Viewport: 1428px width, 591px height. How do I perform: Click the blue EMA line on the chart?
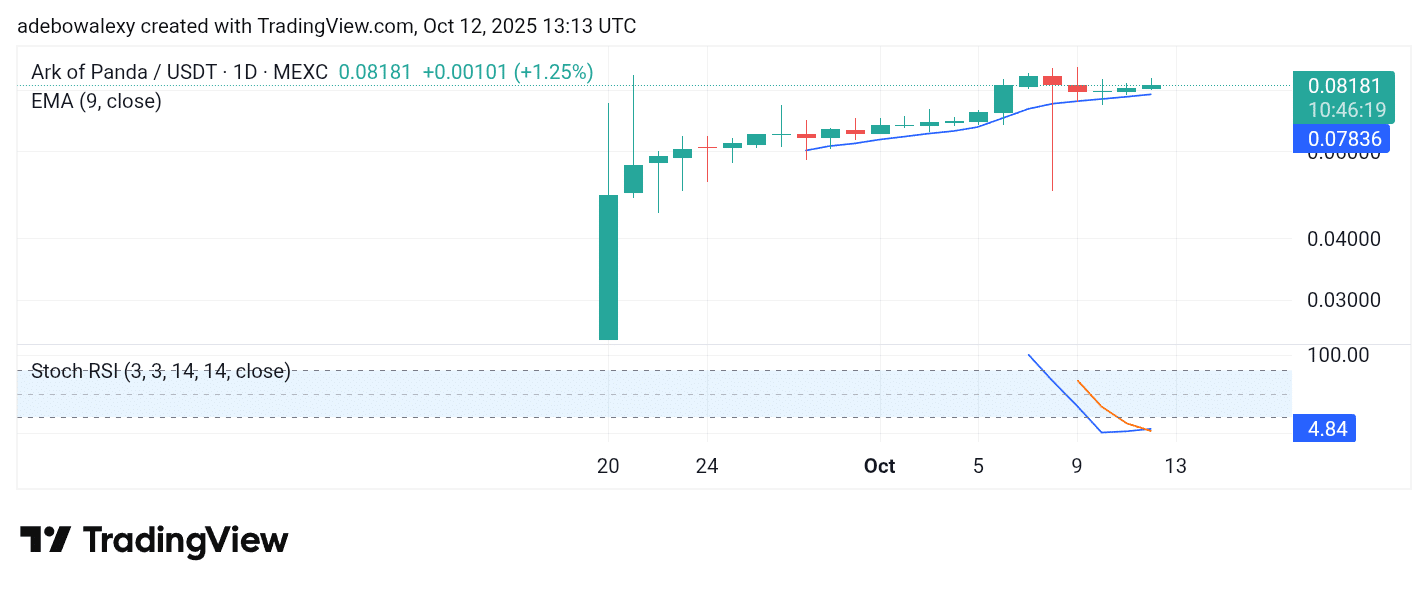tap(900, 138)
